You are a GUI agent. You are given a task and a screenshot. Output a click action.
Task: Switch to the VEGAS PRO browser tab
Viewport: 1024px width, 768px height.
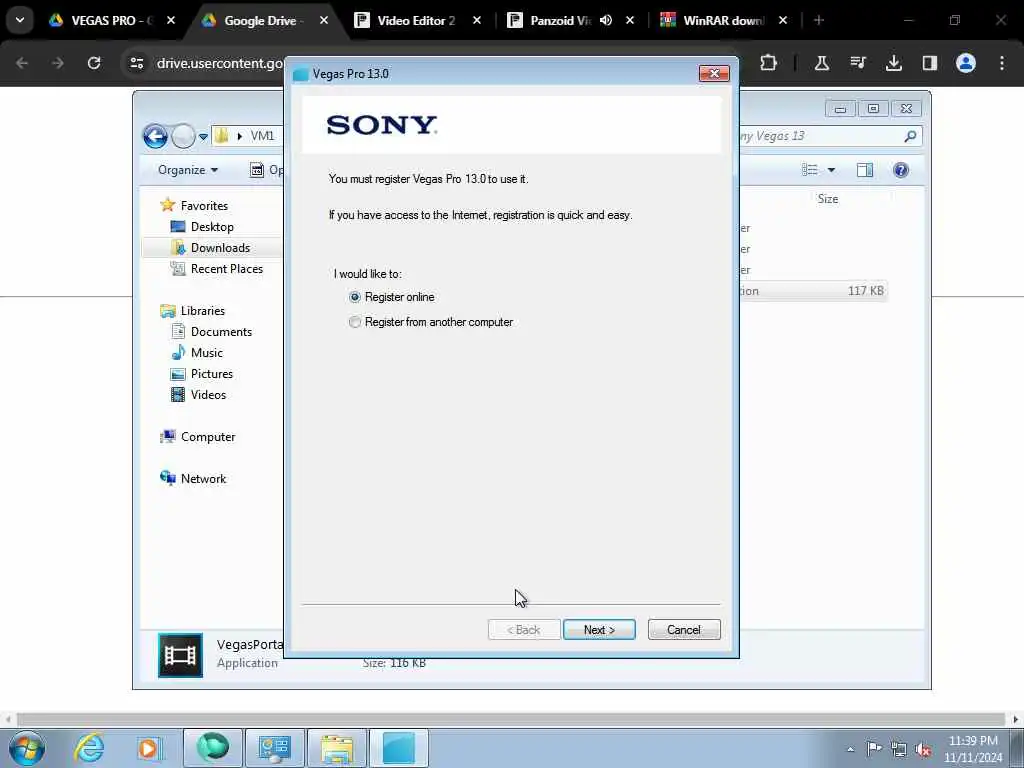pos(112,20)
